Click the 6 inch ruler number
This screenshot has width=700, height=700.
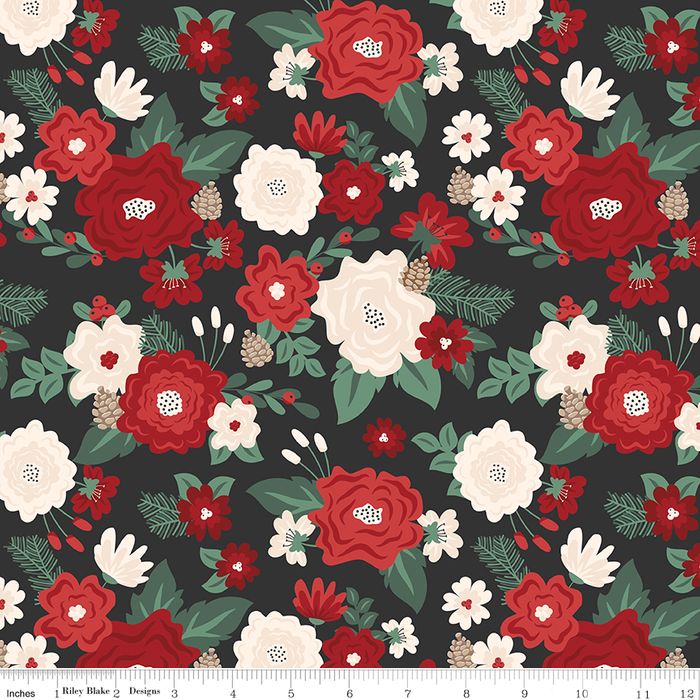coord(347,690)
